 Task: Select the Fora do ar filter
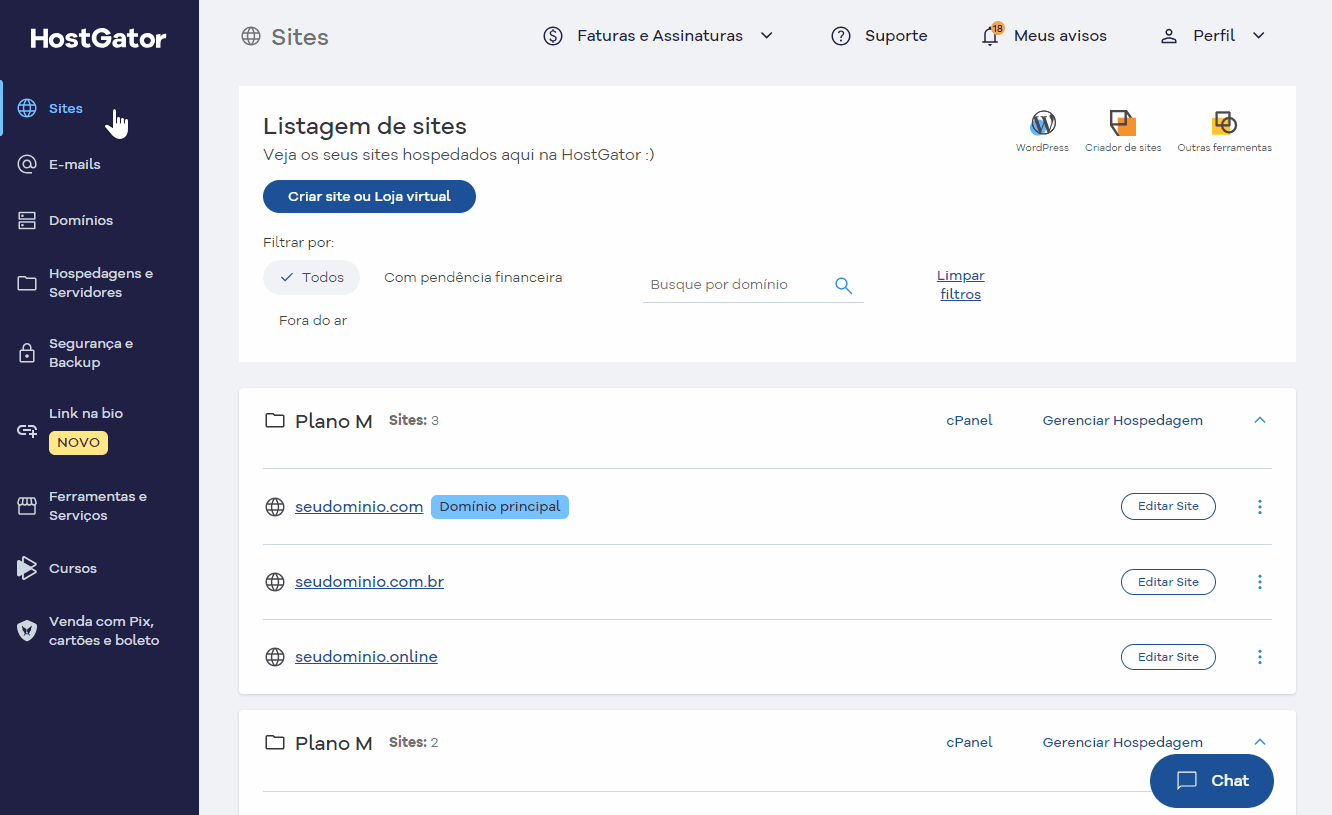313,321
